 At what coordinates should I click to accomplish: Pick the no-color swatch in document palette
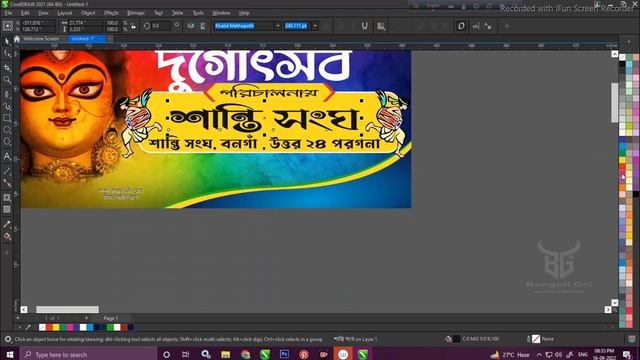pyautogui.click(x=42, y=327)
